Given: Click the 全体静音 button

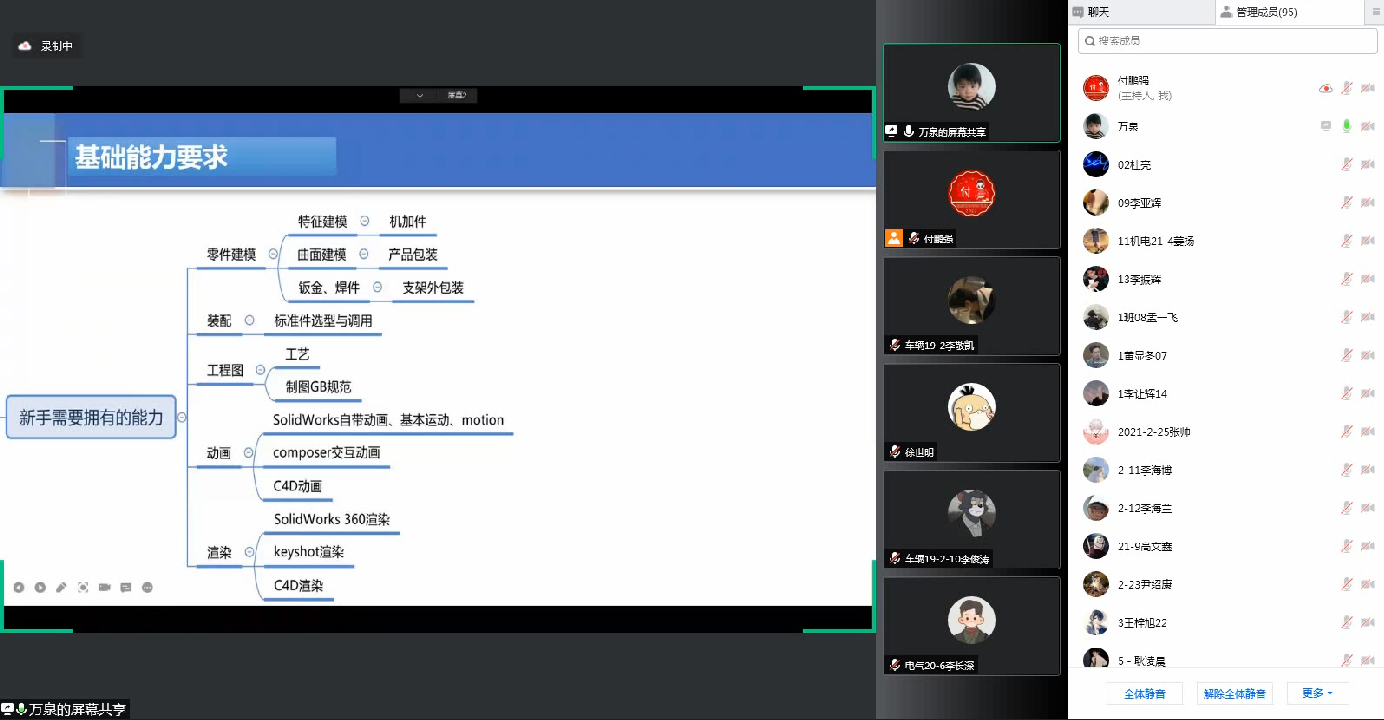Looking at the screenshot, I should click(1144, 693).
